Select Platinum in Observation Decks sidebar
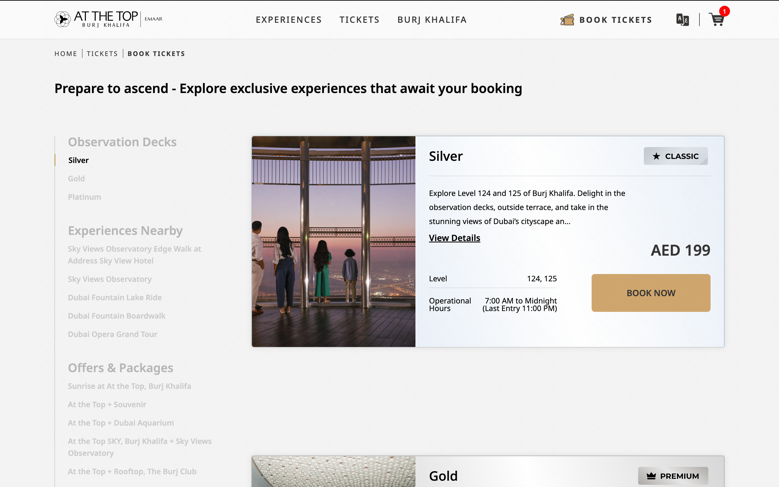779x487 pixels. (84, 197)
